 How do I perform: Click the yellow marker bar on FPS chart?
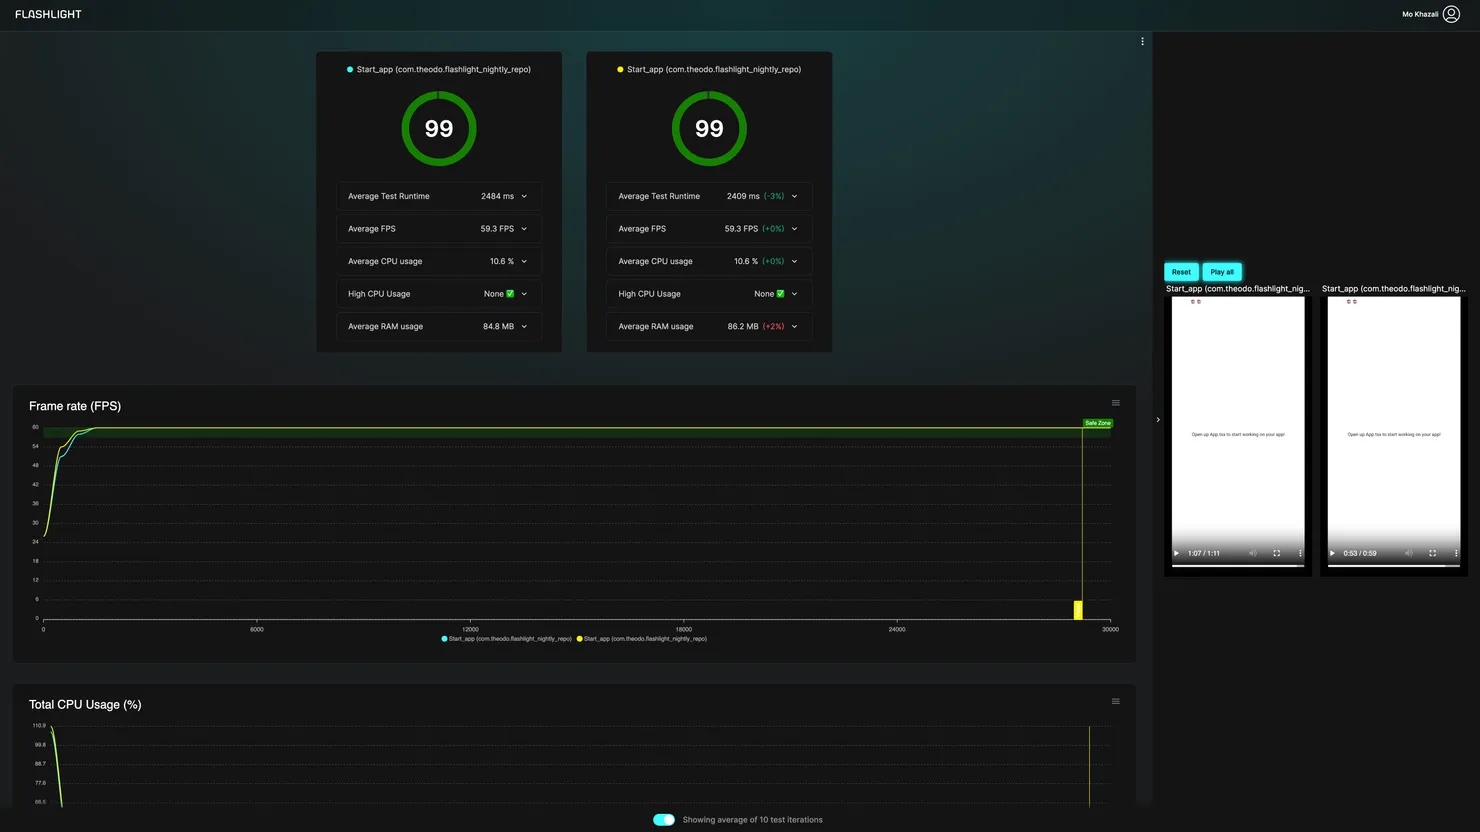click(x=1078, y=610)
